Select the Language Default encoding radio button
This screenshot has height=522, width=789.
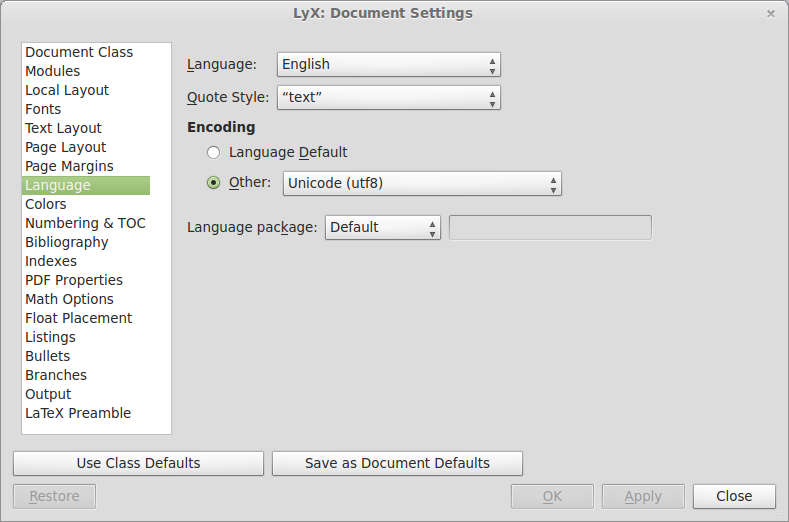click(x=213, y=153)
